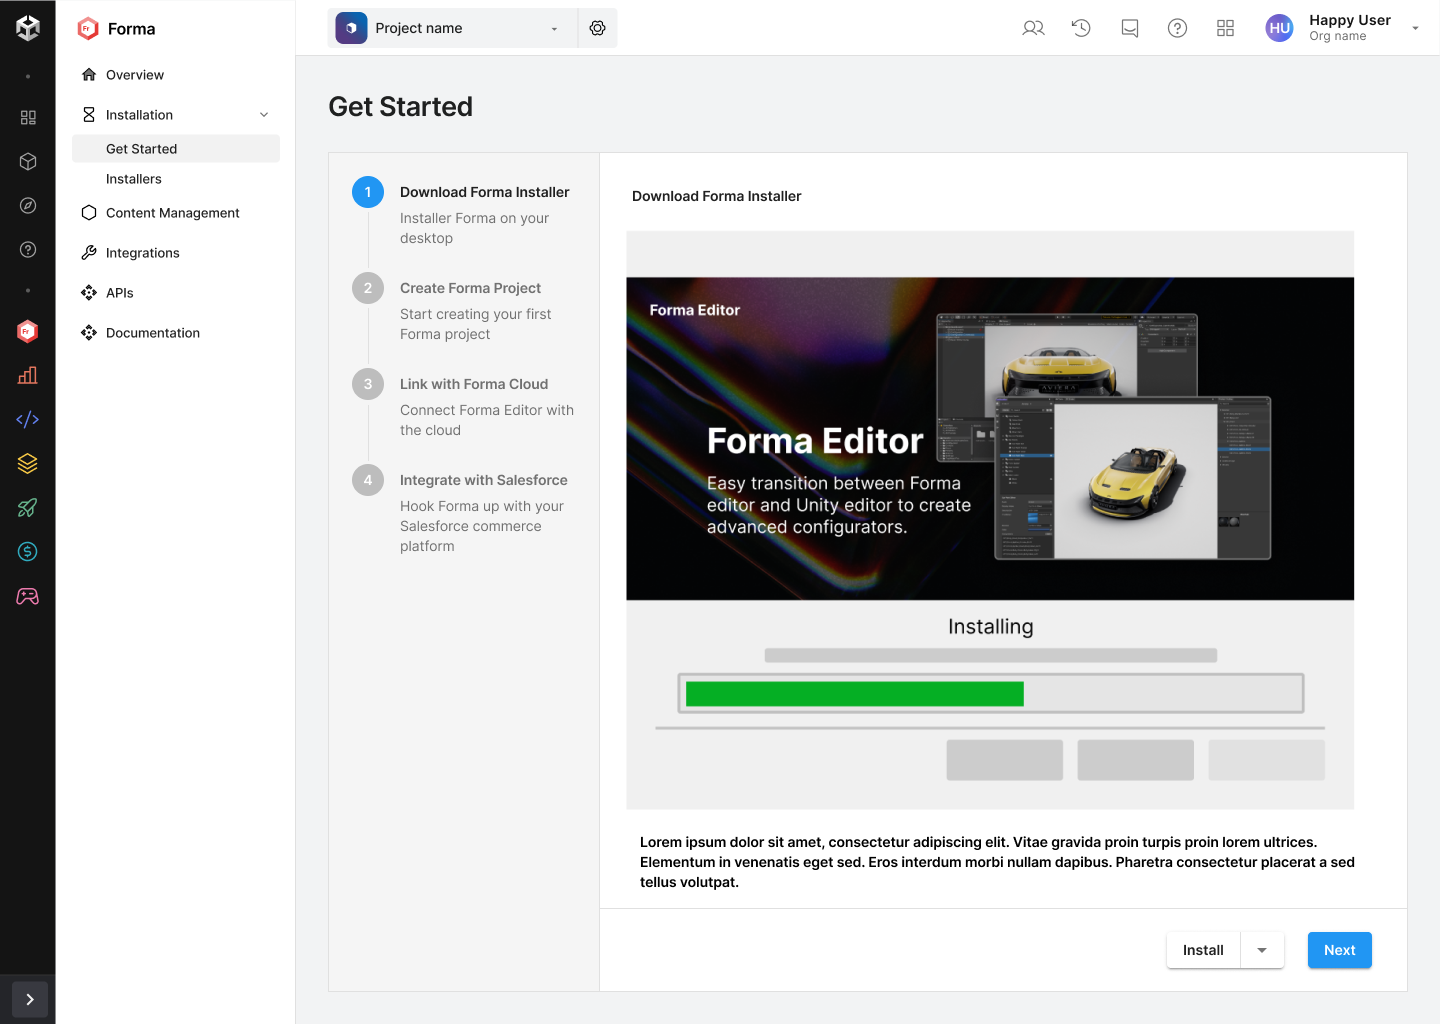The image size is (1440, 1024).
Task: Open Integrations in the sidebar
Action: pyautogui.click(x=176, y=253)
